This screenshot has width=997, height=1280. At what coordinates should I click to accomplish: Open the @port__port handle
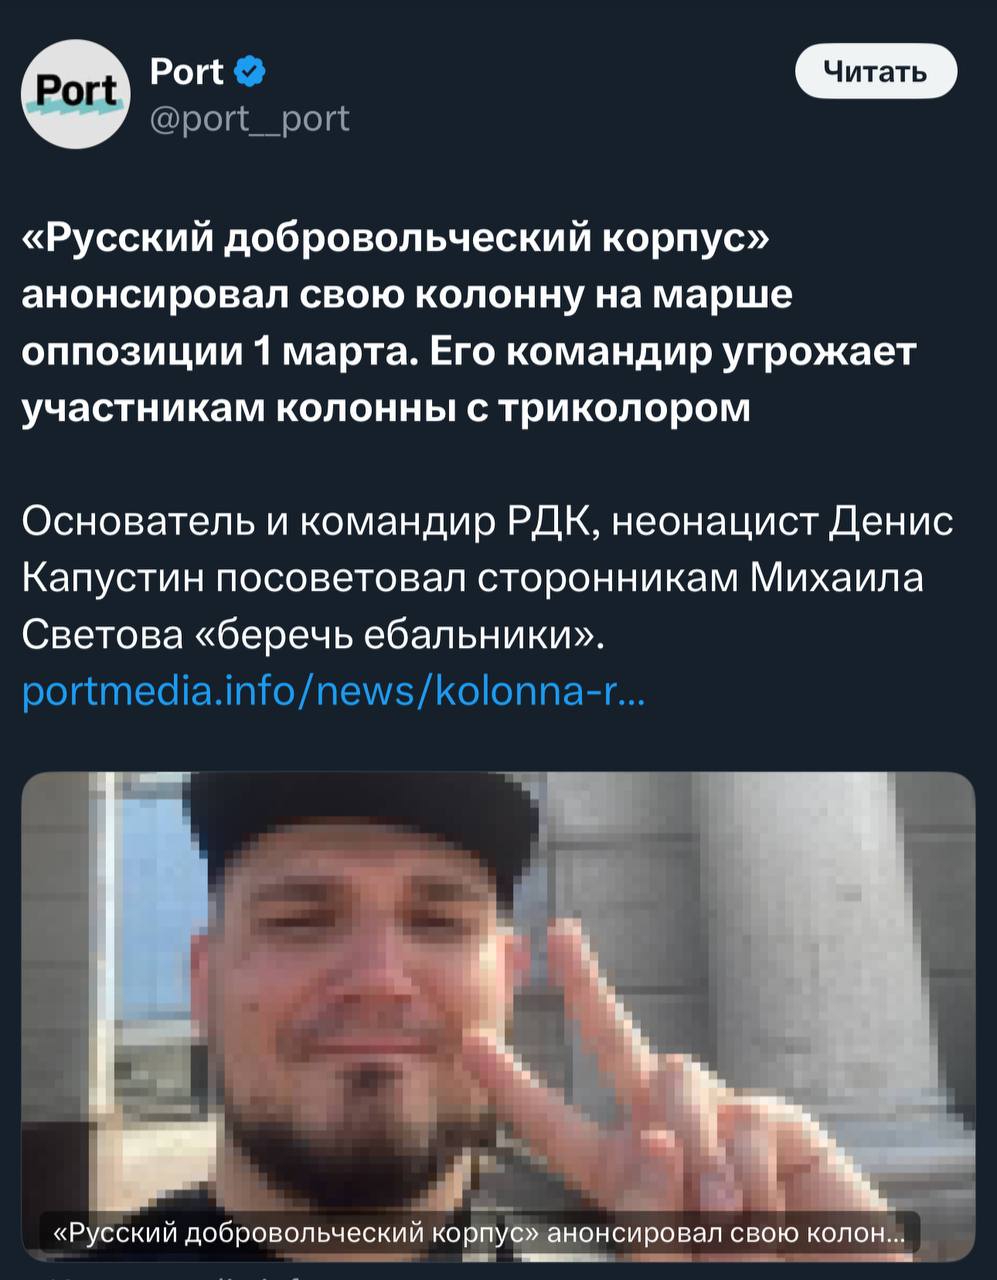pyautogui.click(x=249, y=119)
